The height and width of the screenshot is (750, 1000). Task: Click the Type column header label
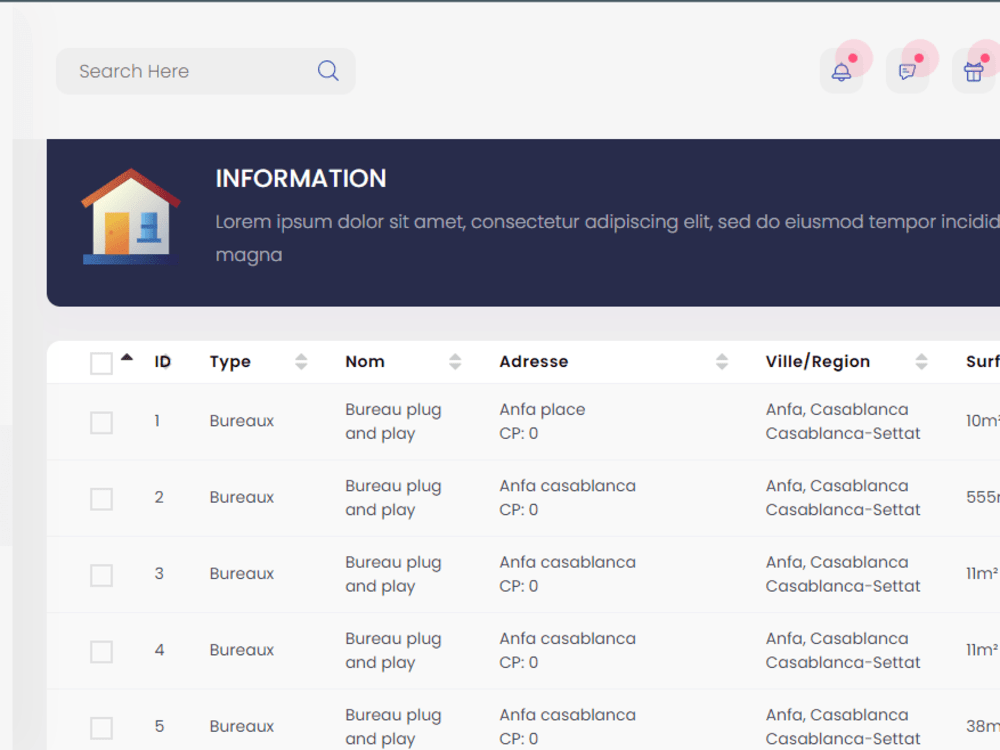point(230,362)
